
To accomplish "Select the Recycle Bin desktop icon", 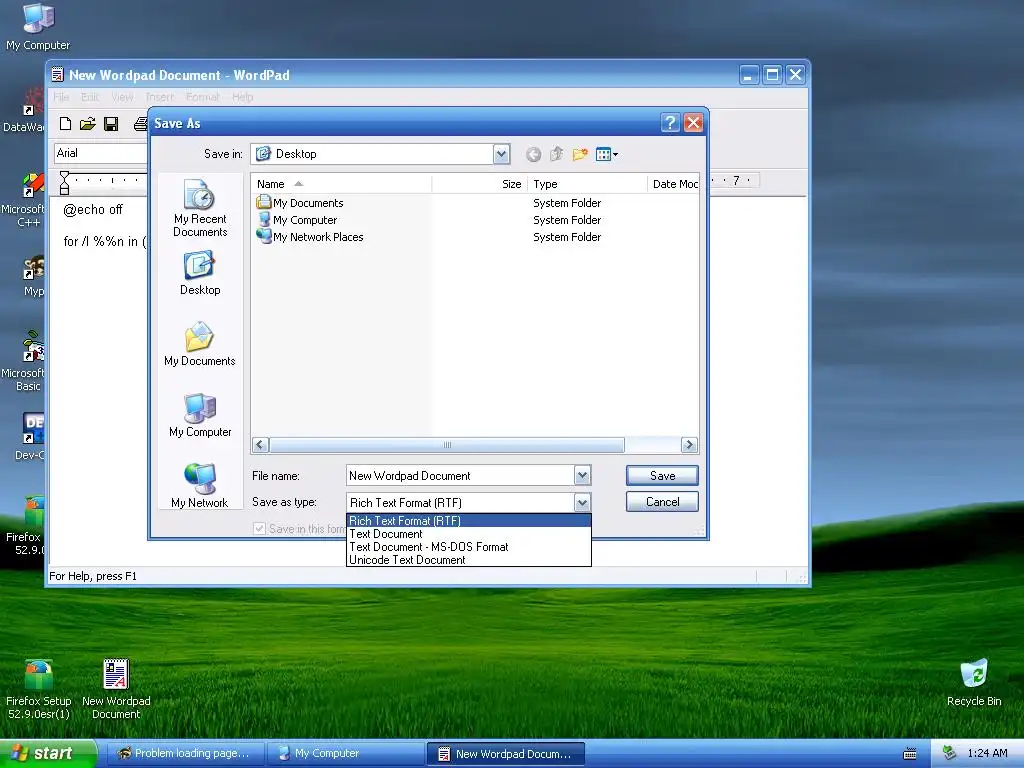I will click(x=974, y=682).
